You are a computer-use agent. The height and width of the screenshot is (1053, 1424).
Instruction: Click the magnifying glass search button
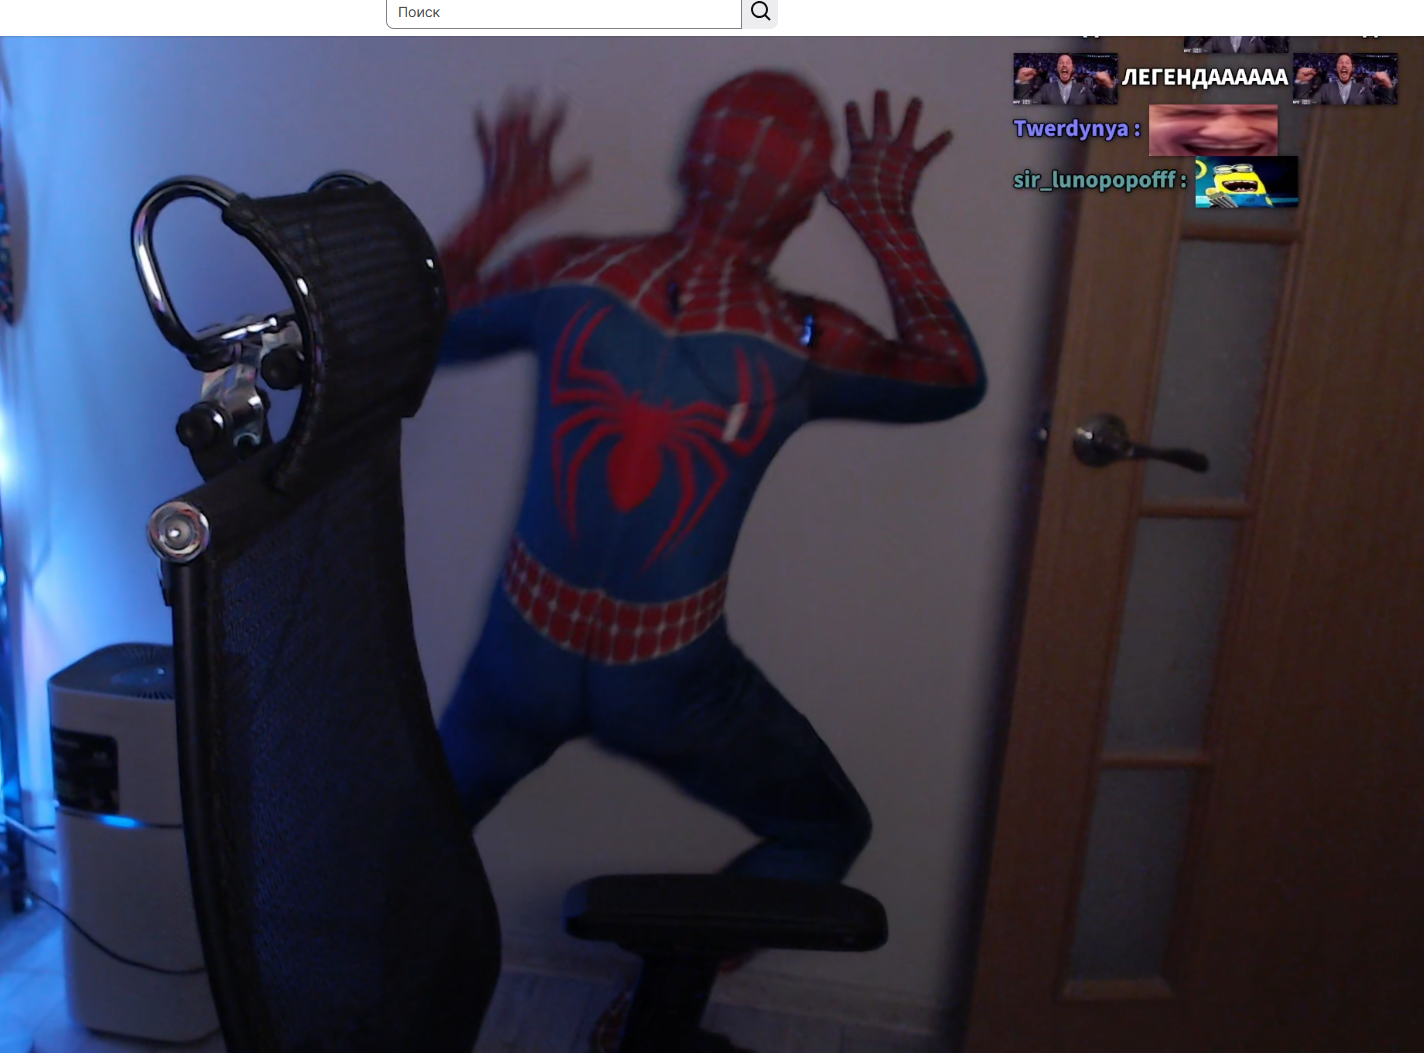[x=760, y=12]
